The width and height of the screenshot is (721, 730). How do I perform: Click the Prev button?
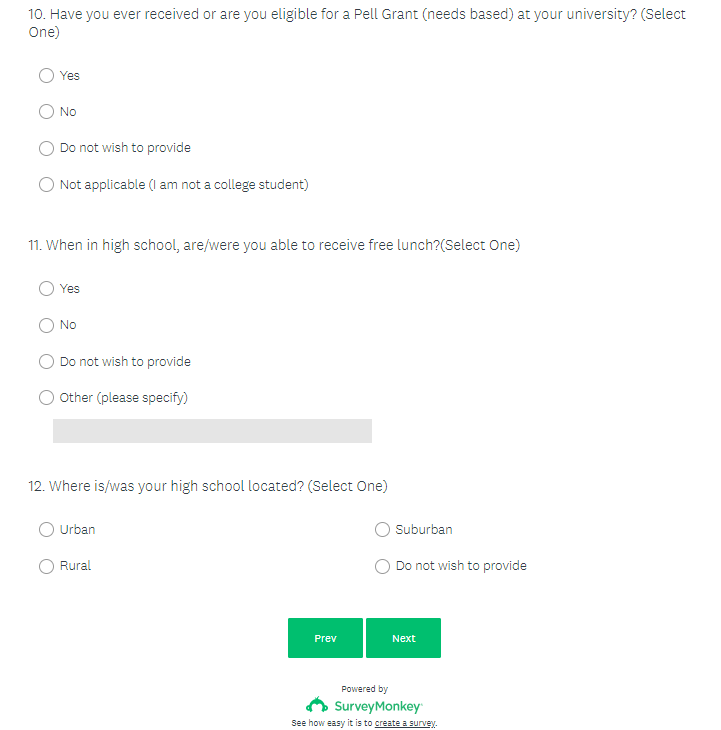coord(325,638)
